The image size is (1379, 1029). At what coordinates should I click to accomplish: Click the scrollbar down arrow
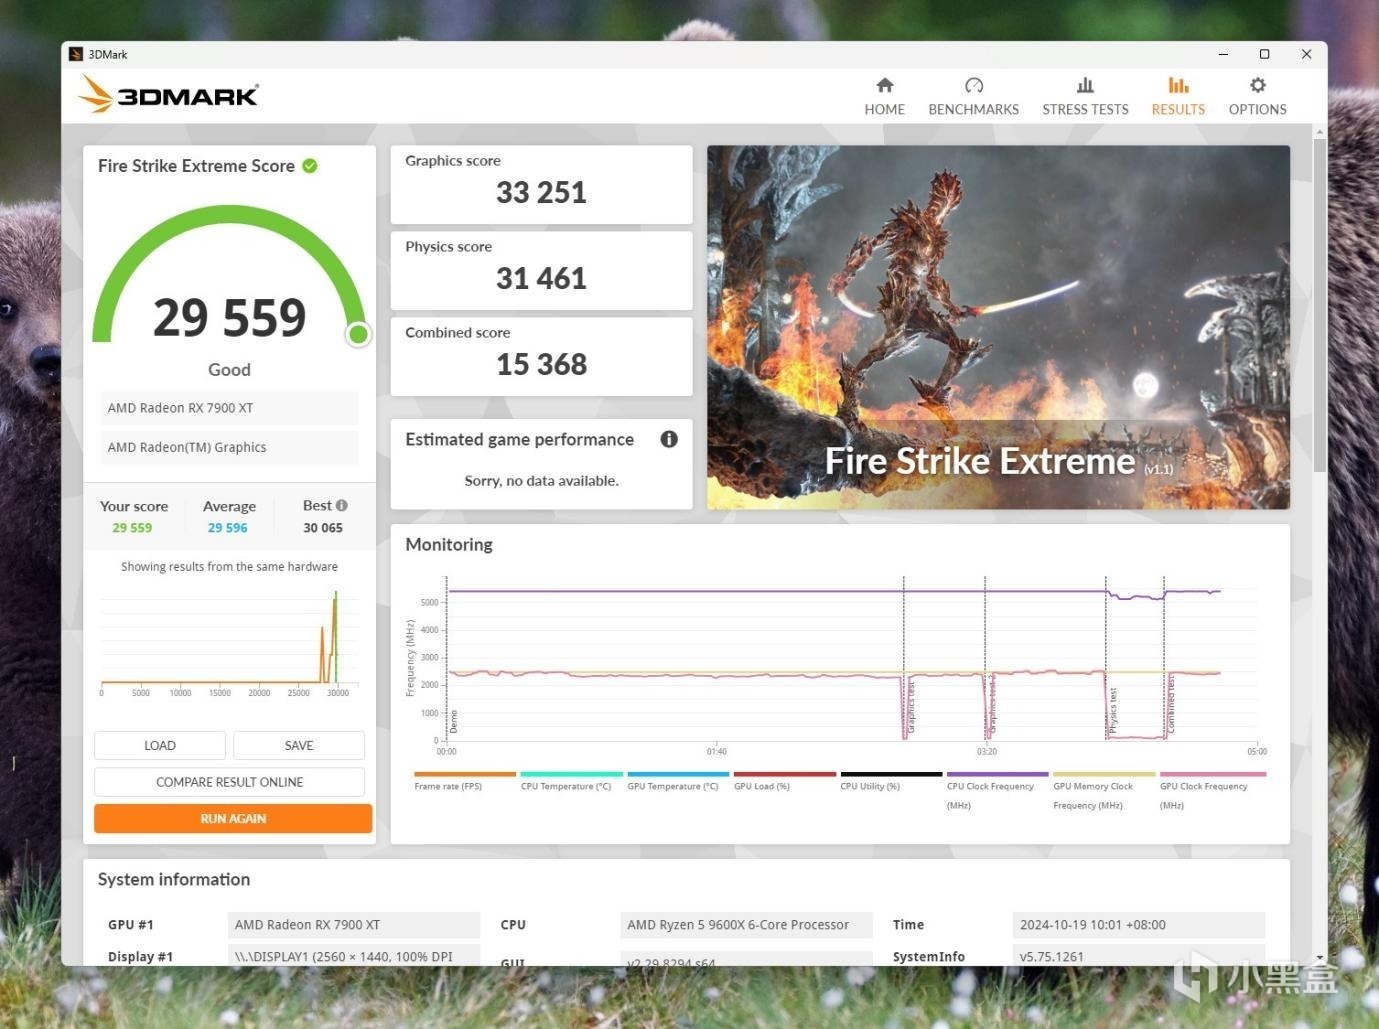click(1320, 957)
